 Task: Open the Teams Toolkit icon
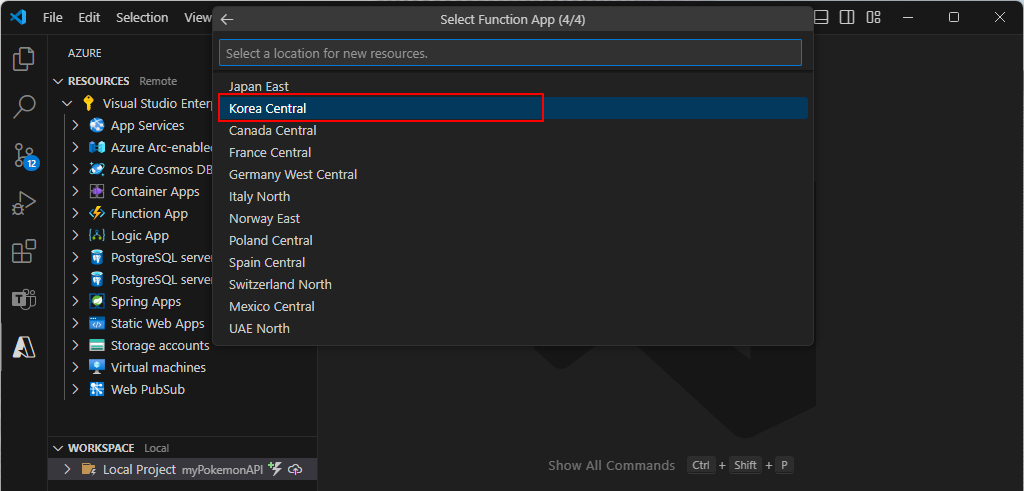(24, 300)
